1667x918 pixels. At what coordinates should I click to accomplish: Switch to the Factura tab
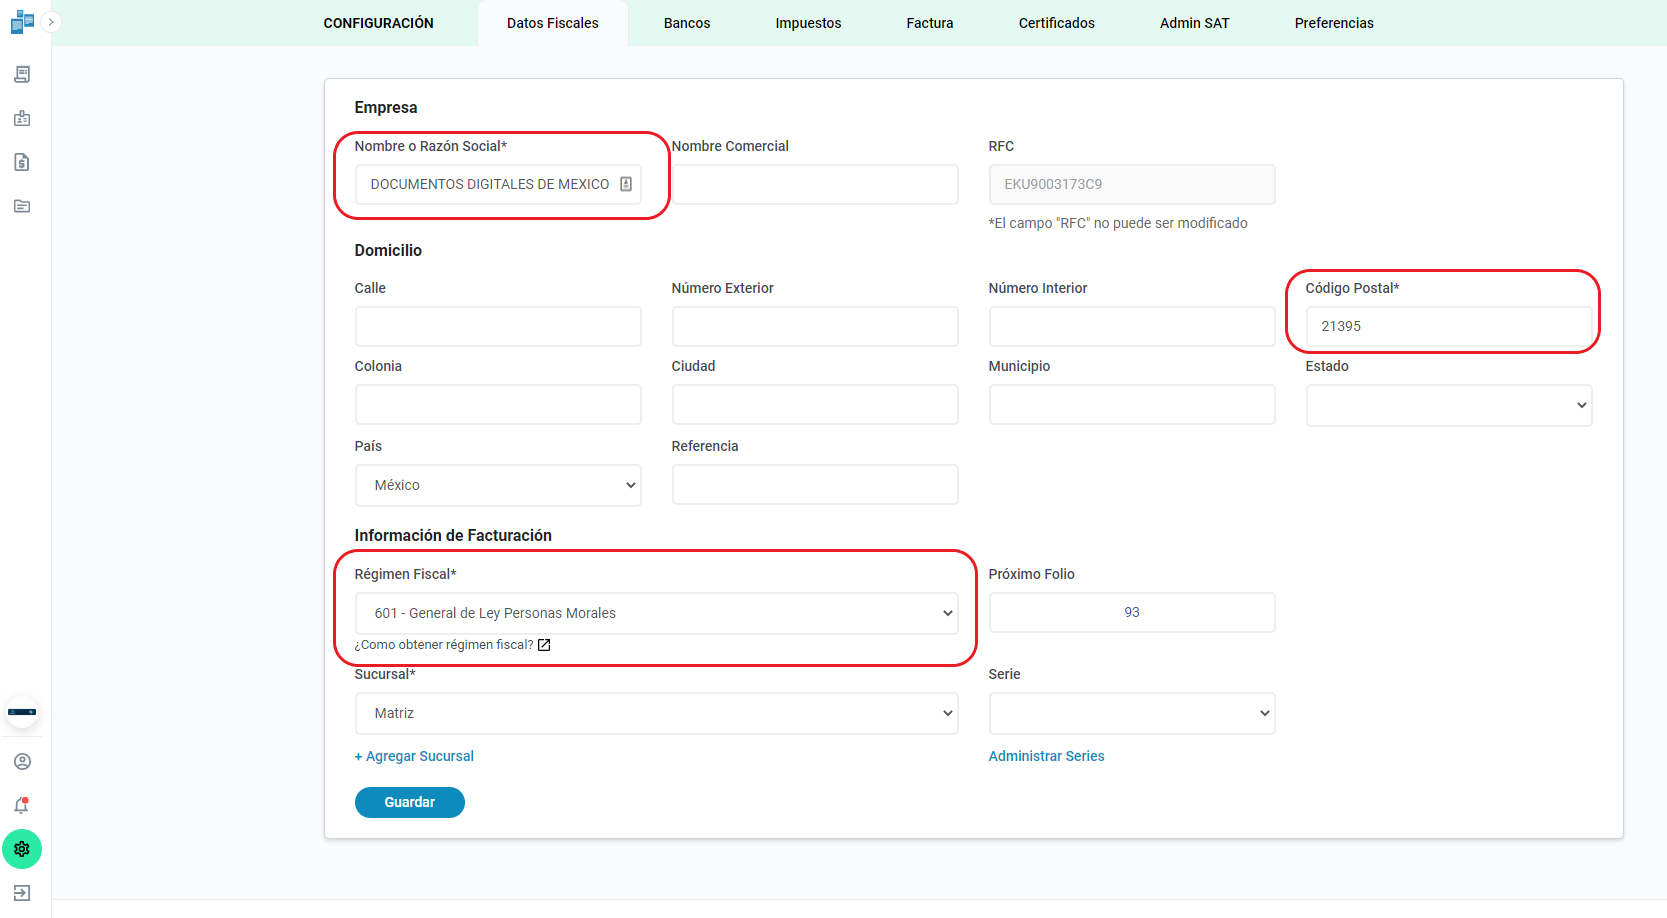(x=930, y=23)
